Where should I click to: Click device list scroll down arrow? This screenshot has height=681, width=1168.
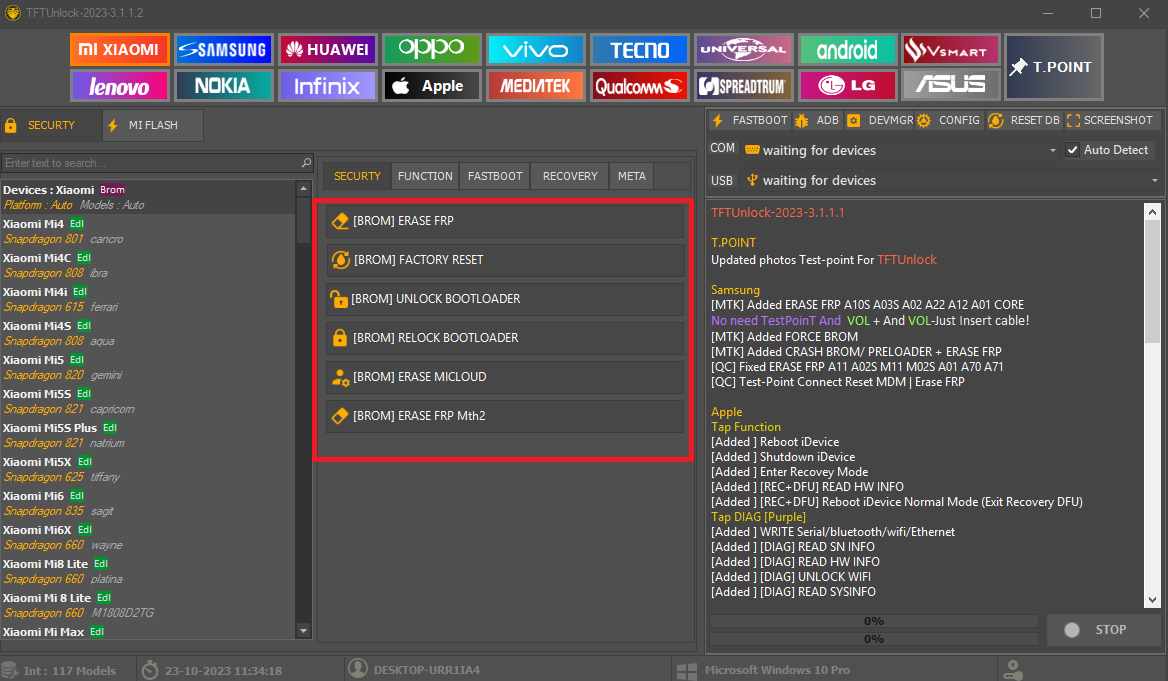pos(303,631)
